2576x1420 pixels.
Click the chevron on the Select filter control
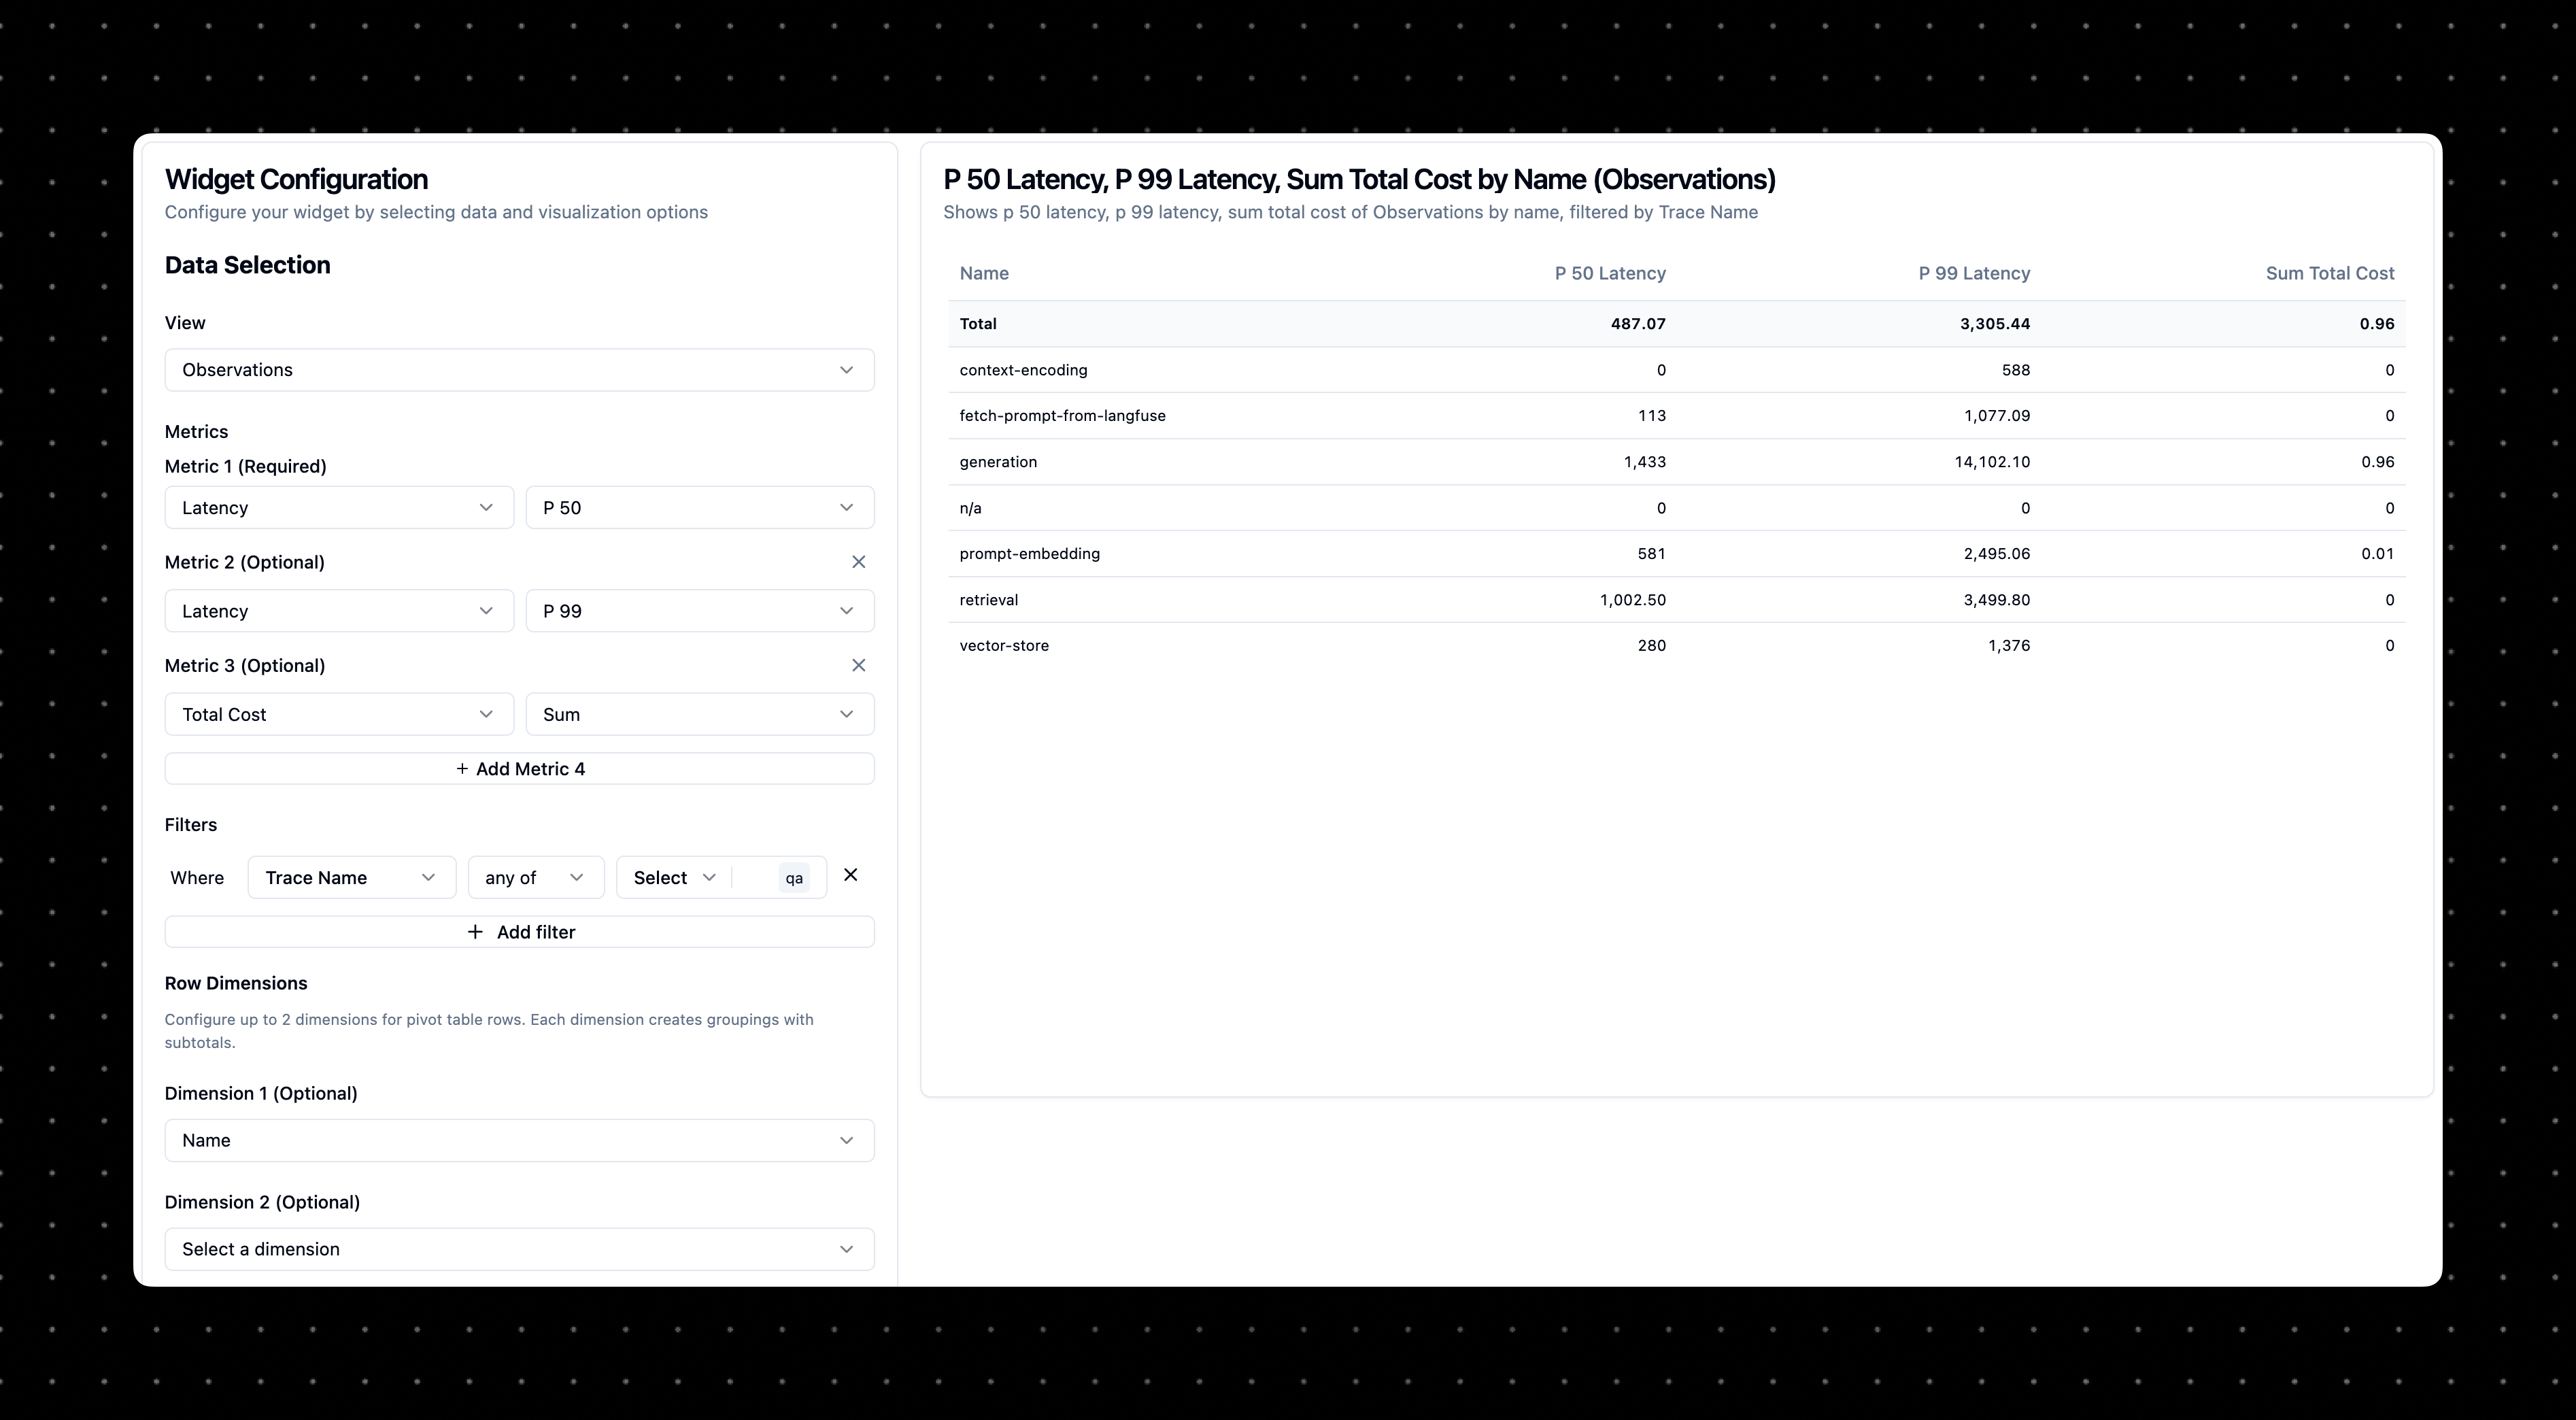pyautogui.click(x=710, y=877)
